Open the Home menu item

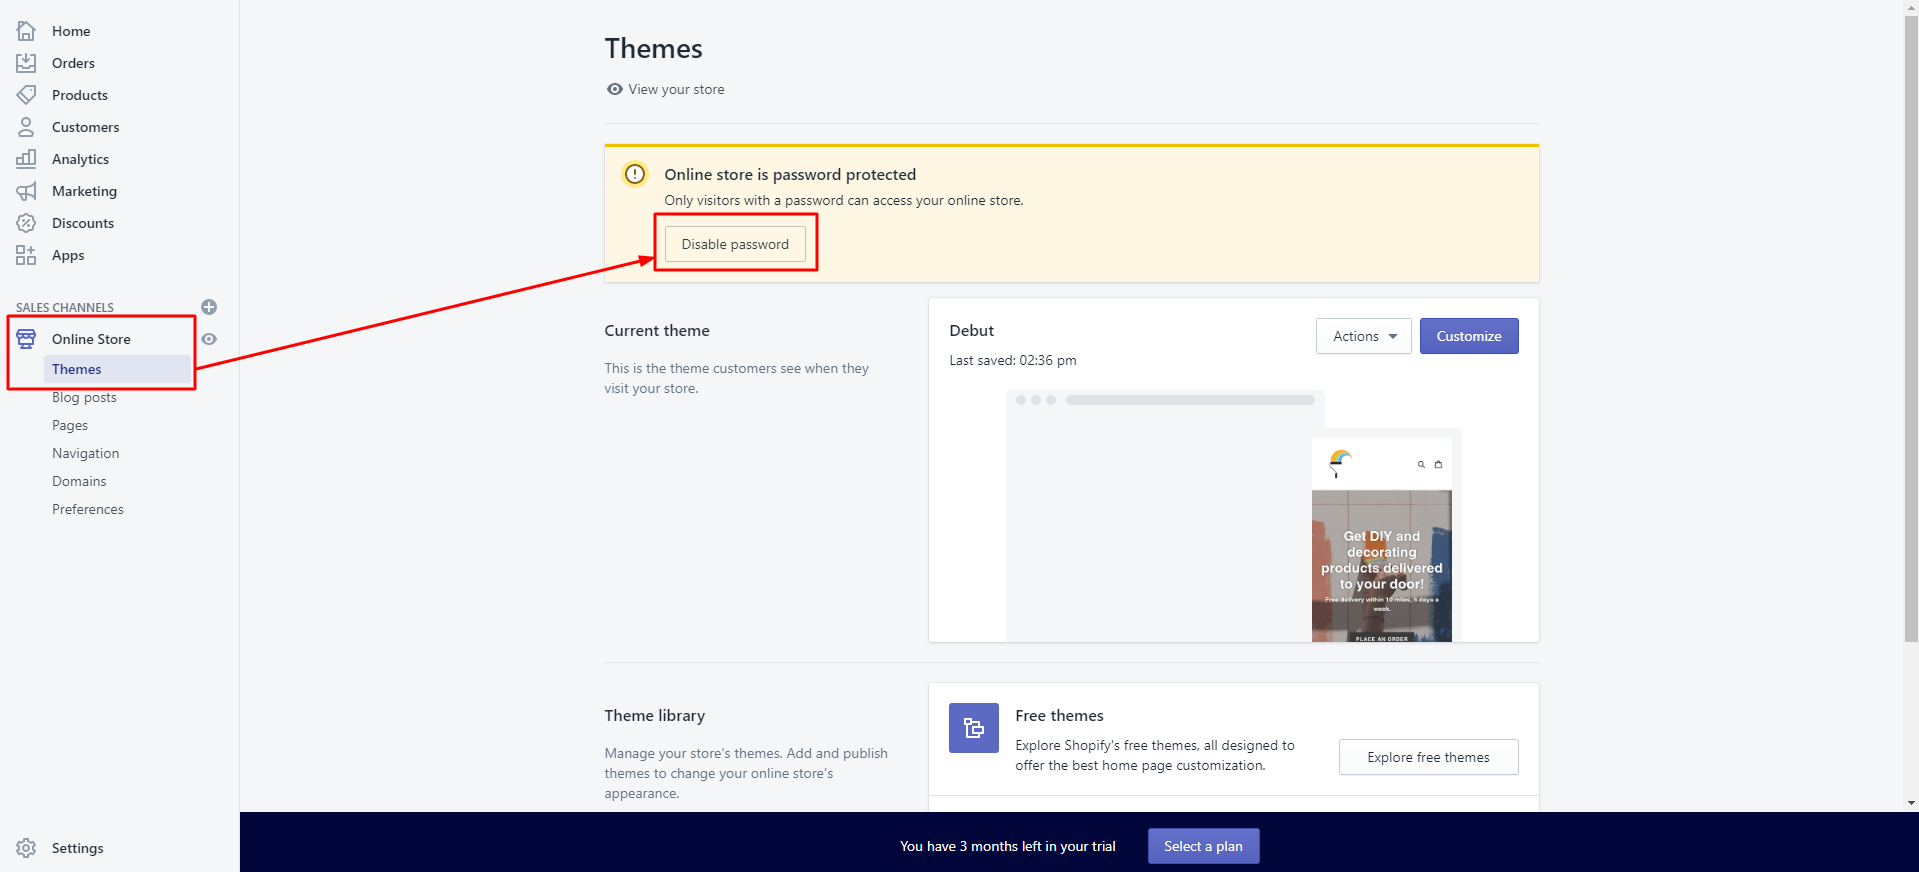pyautogui.click(x=71, y=31)
